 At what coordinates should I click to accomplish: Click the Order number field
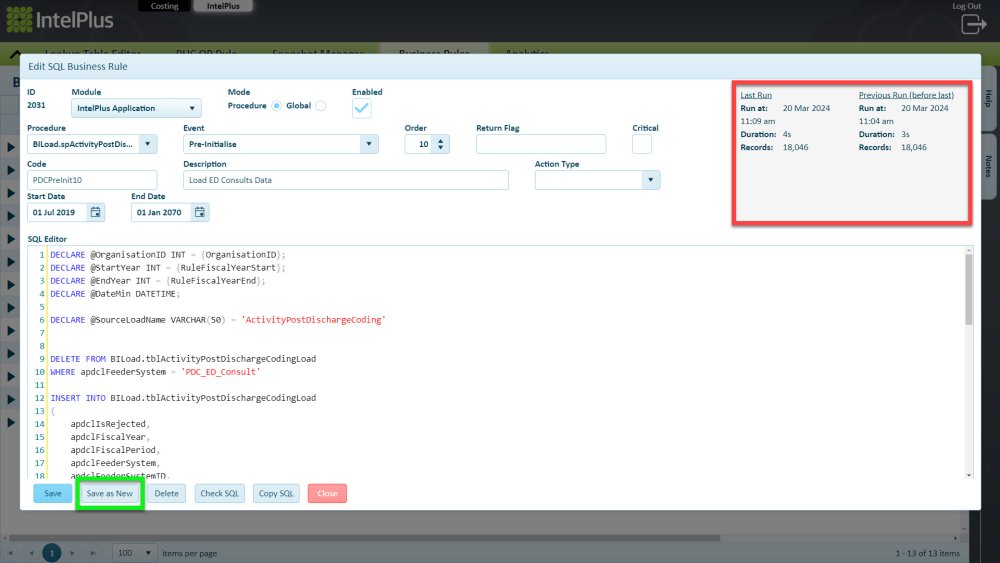419,144
